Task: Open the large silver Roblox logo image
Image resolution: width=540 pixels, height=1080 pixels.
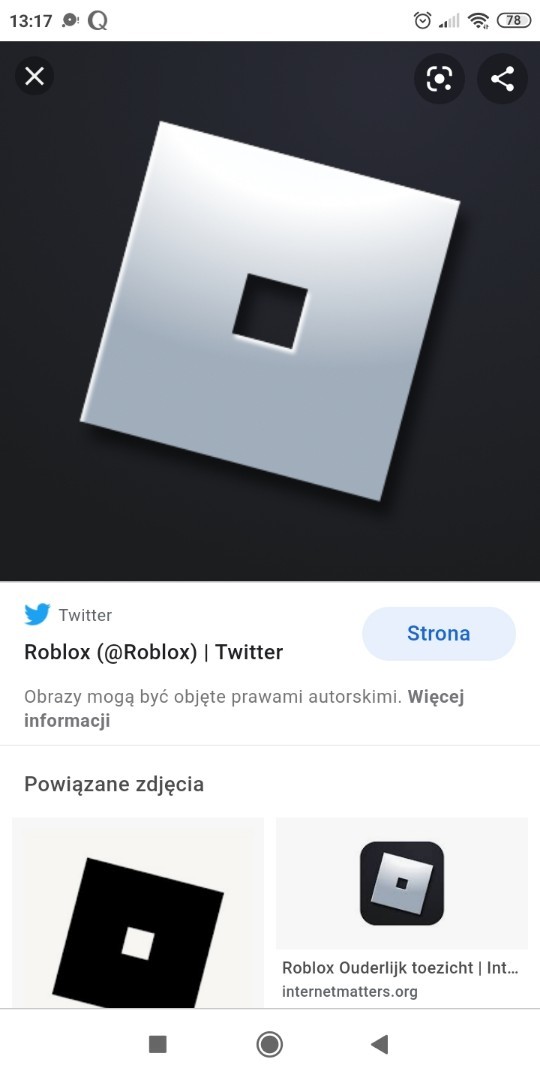Action: [270, 311]
